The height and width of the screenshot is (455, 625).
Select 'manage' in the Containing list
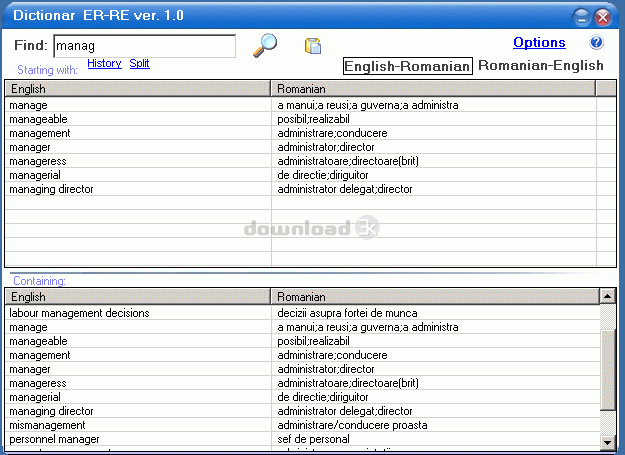tap(28, 327)
